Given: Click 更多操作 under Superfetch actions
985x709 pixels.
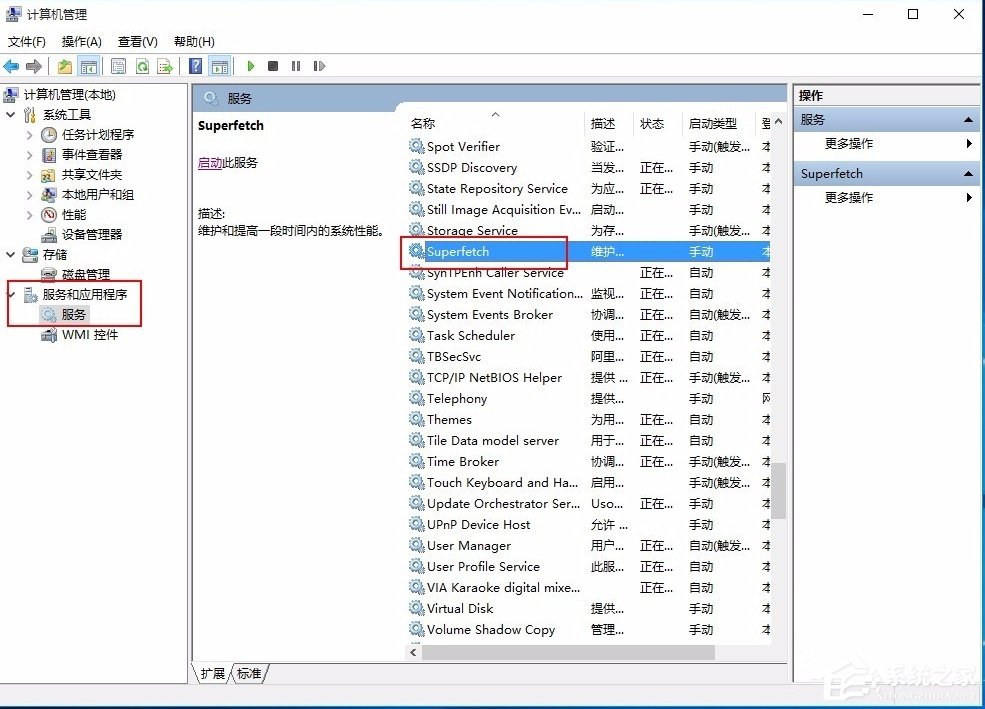Looking at the screenshot, I should coord(849,197).
